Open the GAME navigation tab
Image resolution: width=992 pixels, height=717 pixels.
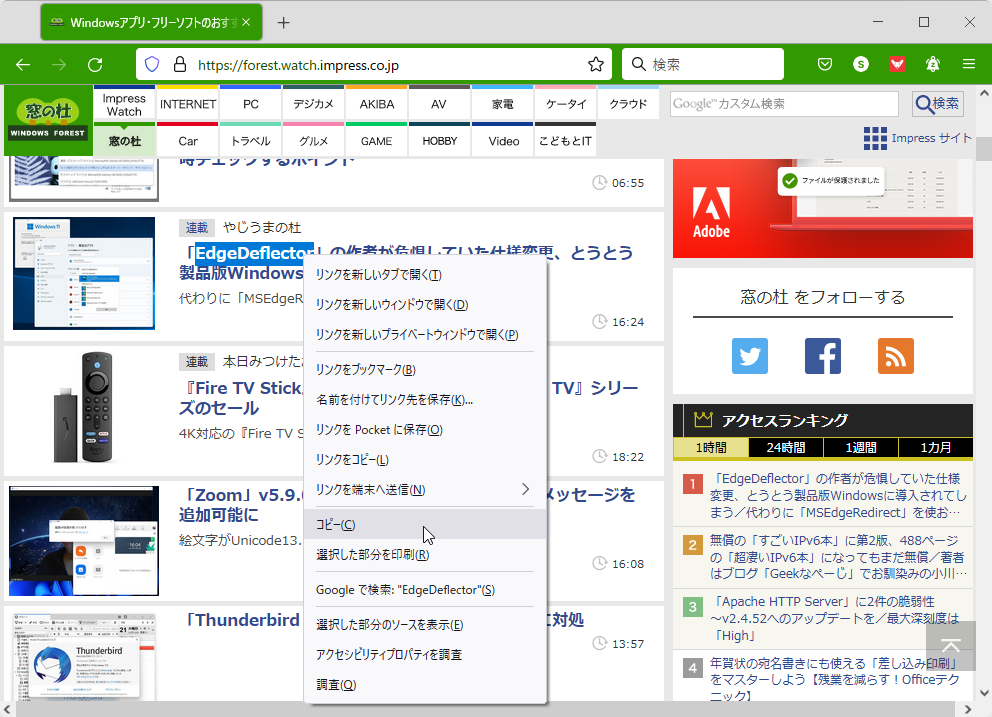[x=375, y=141]
